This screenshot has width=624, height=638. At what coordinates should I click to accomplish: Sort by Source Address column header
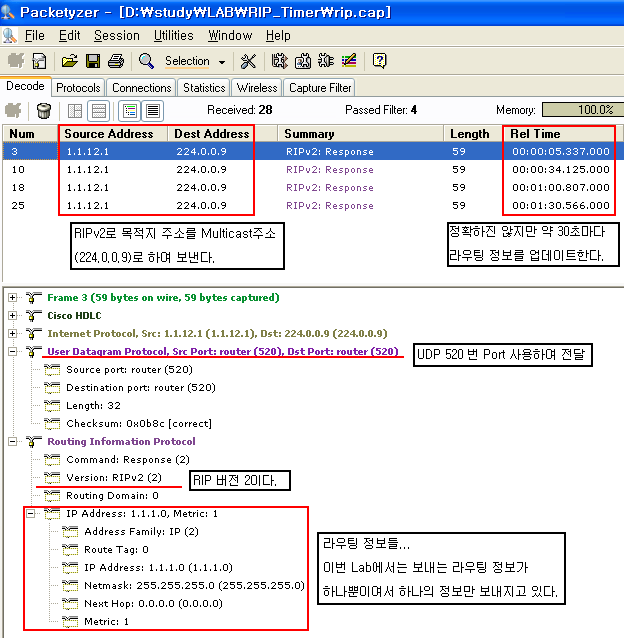pos(113,134)
